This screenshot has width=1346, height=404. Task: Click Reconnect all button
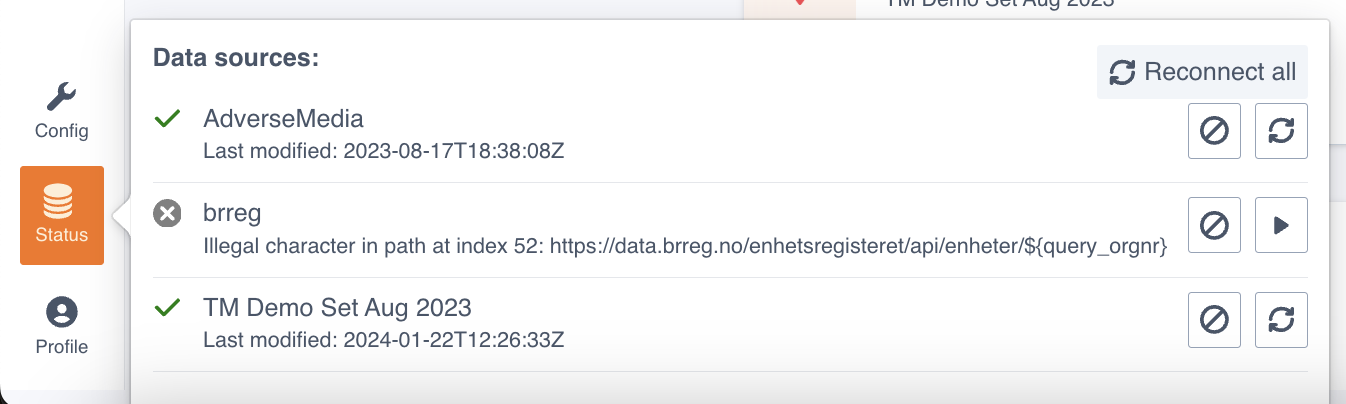pyautogui.click(x=1202, y=72)
